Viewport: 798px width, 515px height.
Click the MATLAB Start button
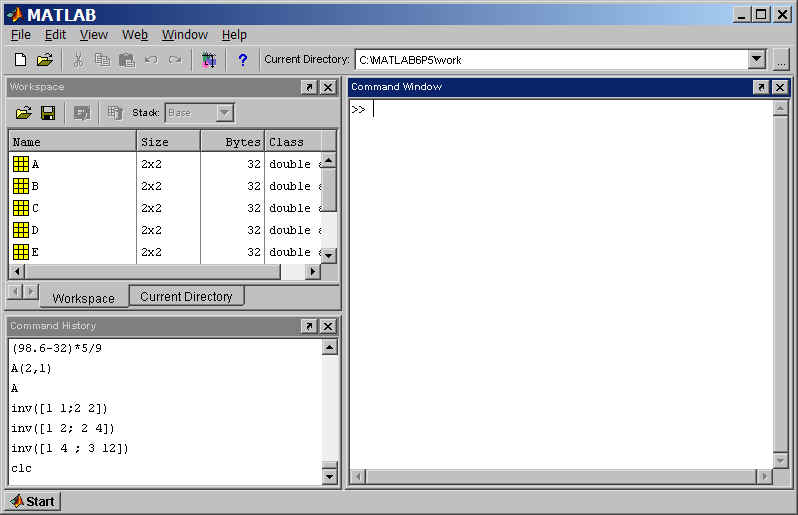[33, 501]
